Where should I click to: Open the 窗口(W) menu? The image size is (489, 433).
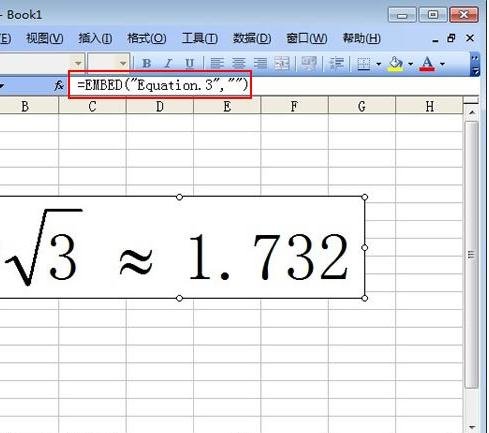[307, 38]
